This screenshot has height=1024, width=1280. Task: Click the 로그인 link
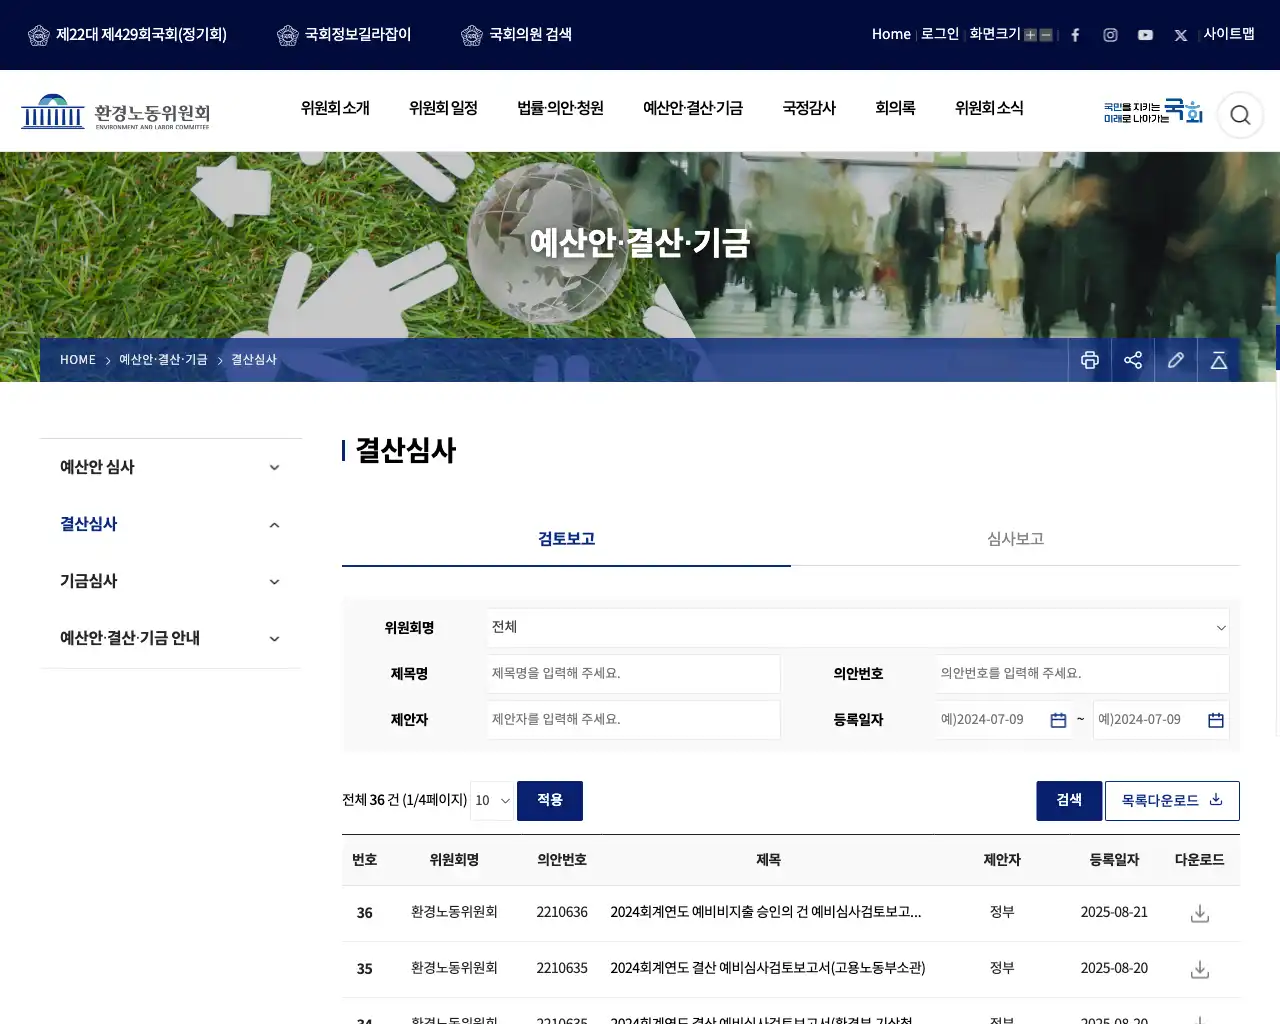tap(940, 34)
